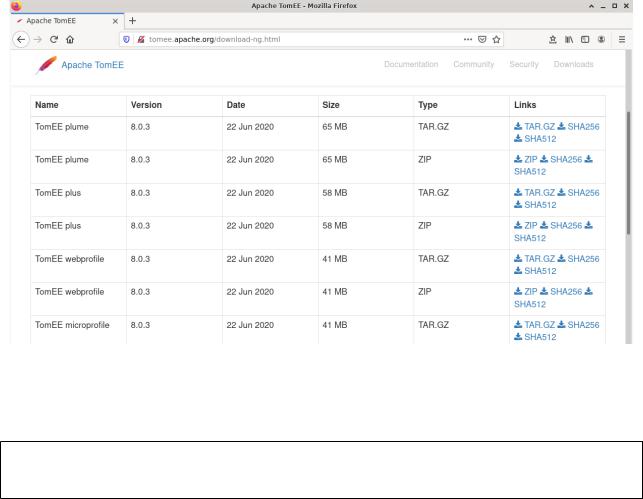
Task: Download TomEE microprofile TAR.GZ file
Action: point(534,325)
